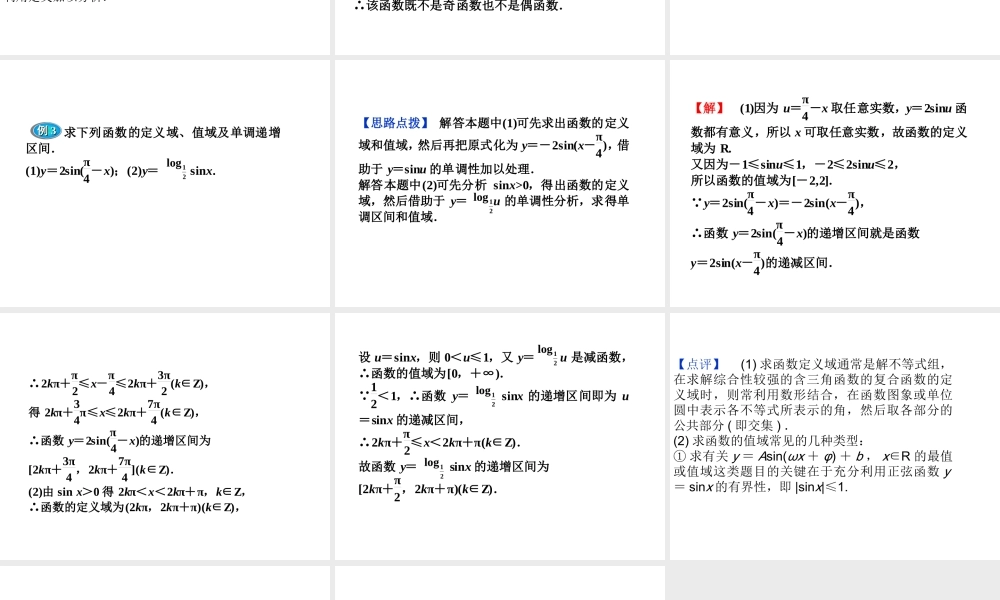Click the line 公共部分（即交集）.
Image resolution: width=1000 pixels, height=600 pixels.
[732, 425]
